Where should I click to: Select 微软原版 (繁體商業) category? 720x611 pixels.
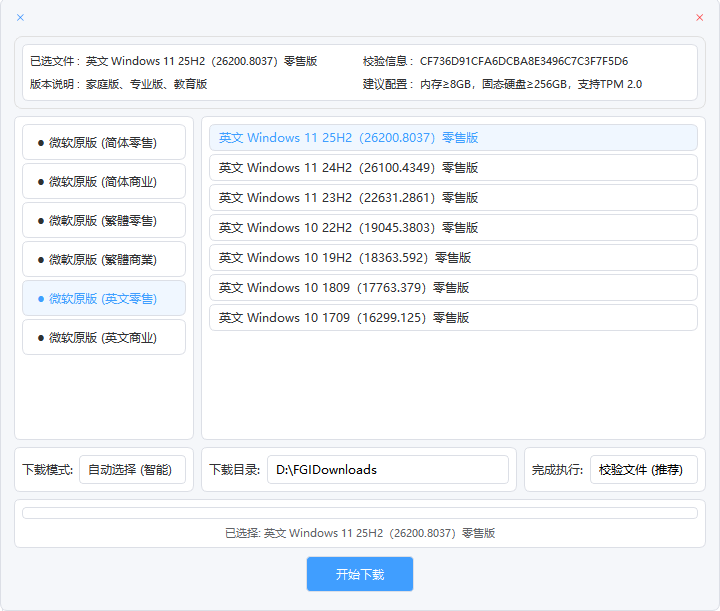coord(104,259)
